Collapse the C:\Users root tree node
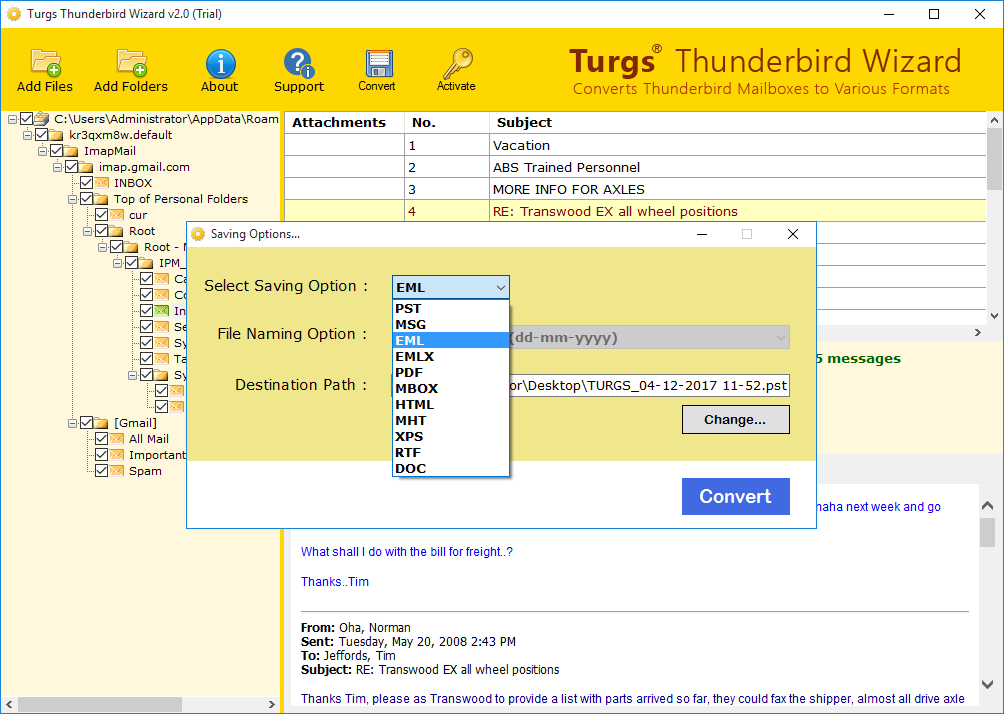1004x714 pixels. click(12, 120)
